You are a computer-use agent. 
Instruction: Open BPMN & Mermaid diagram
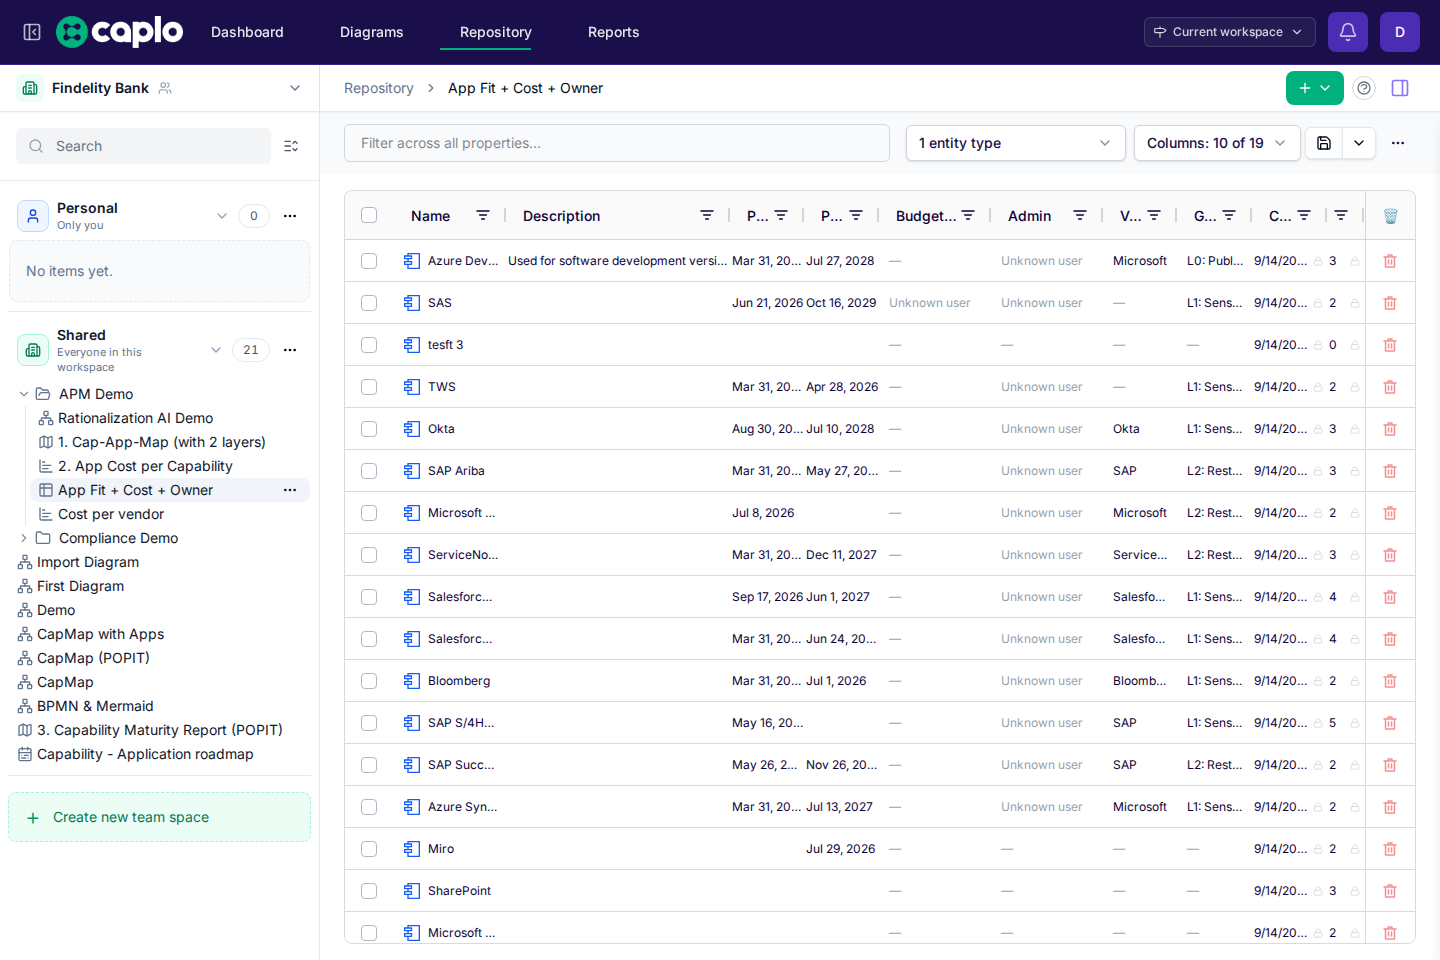point(95,706)
